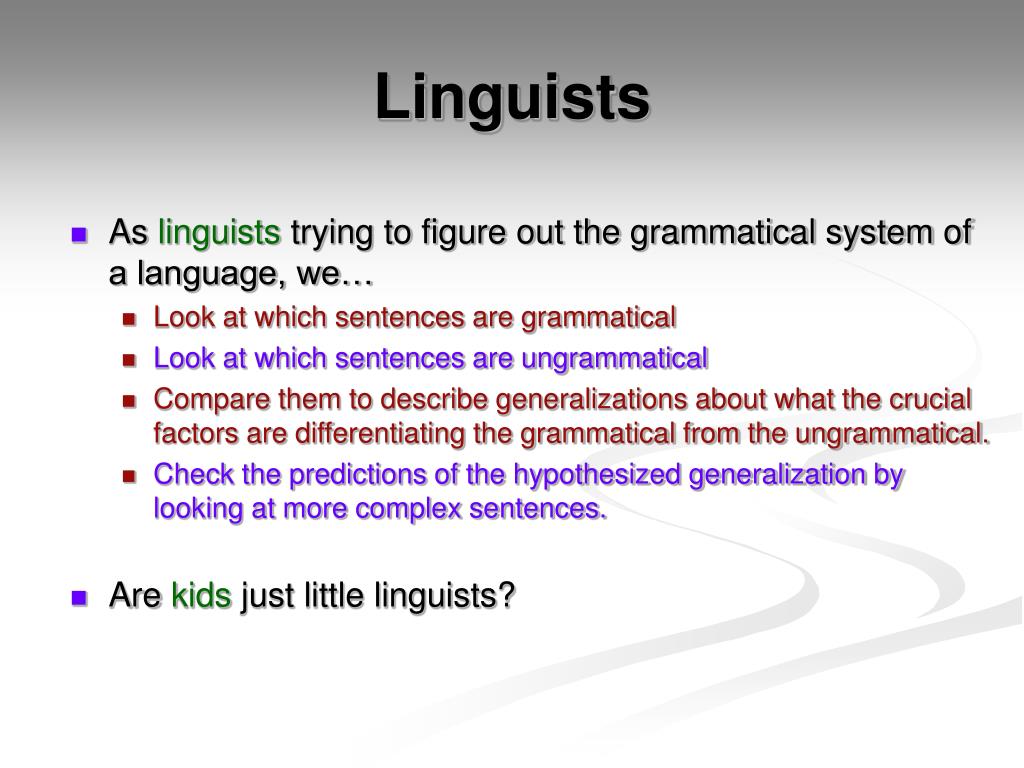
Task: Click the green word "kids"
Action: 201,596
